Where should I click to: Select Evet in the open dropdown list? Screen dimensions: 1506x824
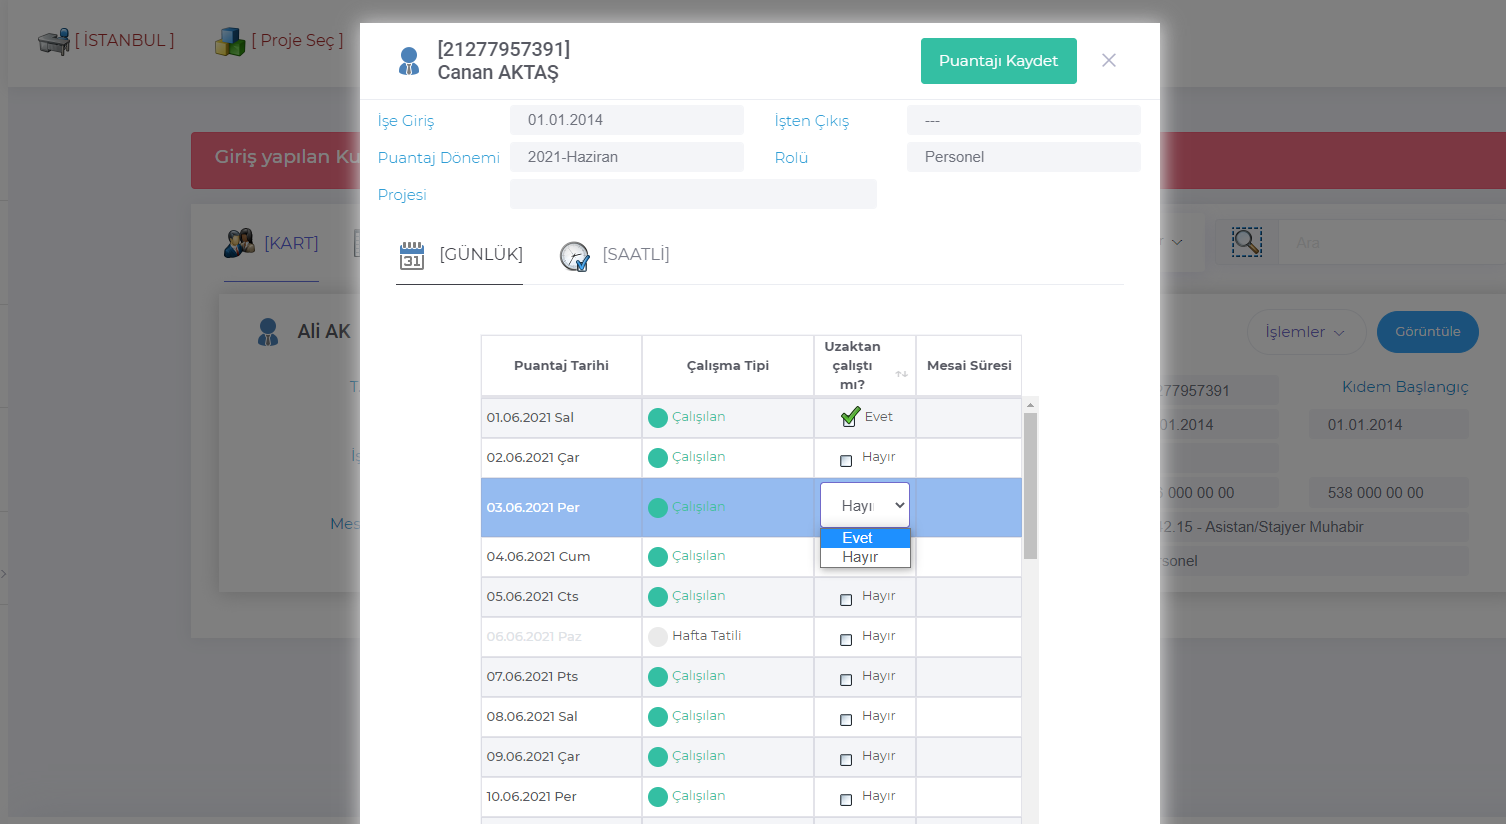pyautogui.click(x=858, y=538)
